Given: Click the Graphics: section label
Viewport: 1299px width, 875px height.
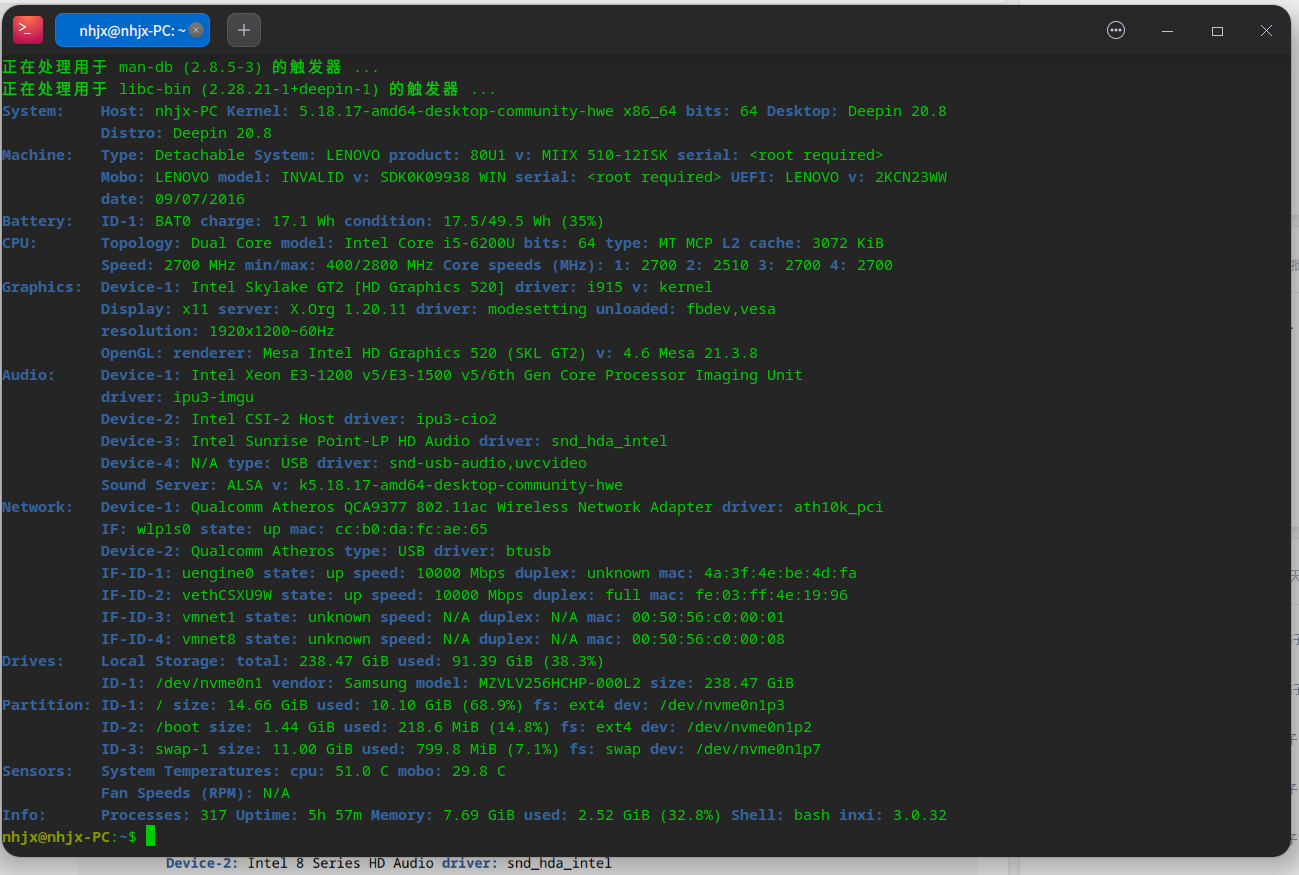Looking at the screenshot, I should click(x=42, y=287).
